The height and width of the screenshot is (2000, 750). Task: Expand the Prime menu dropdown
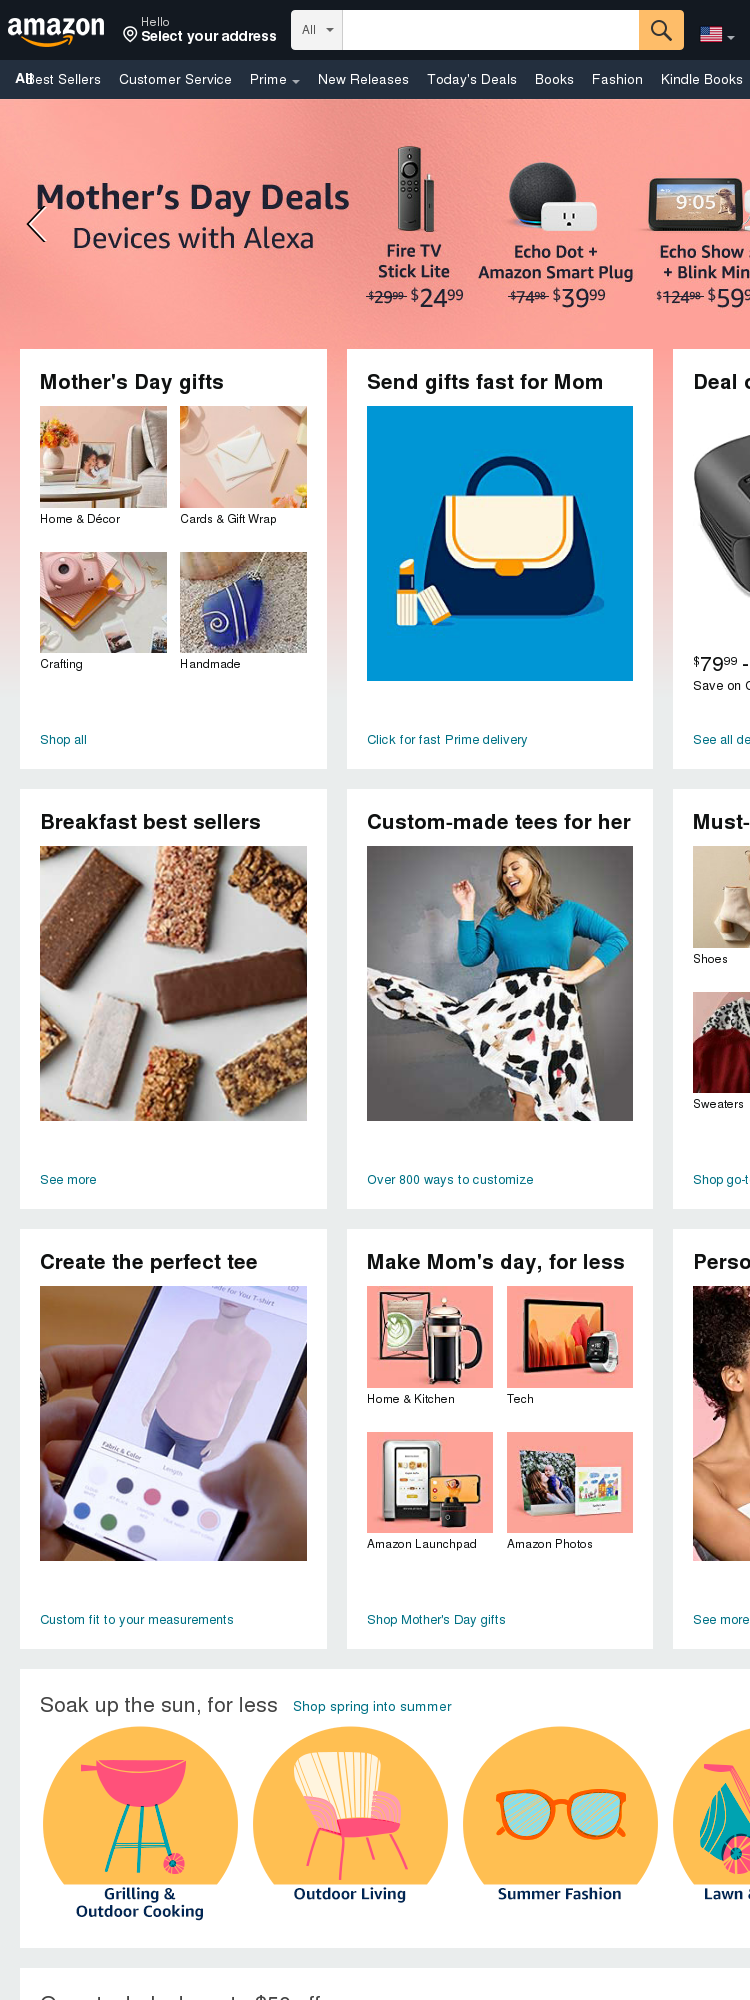click(274, 79)
